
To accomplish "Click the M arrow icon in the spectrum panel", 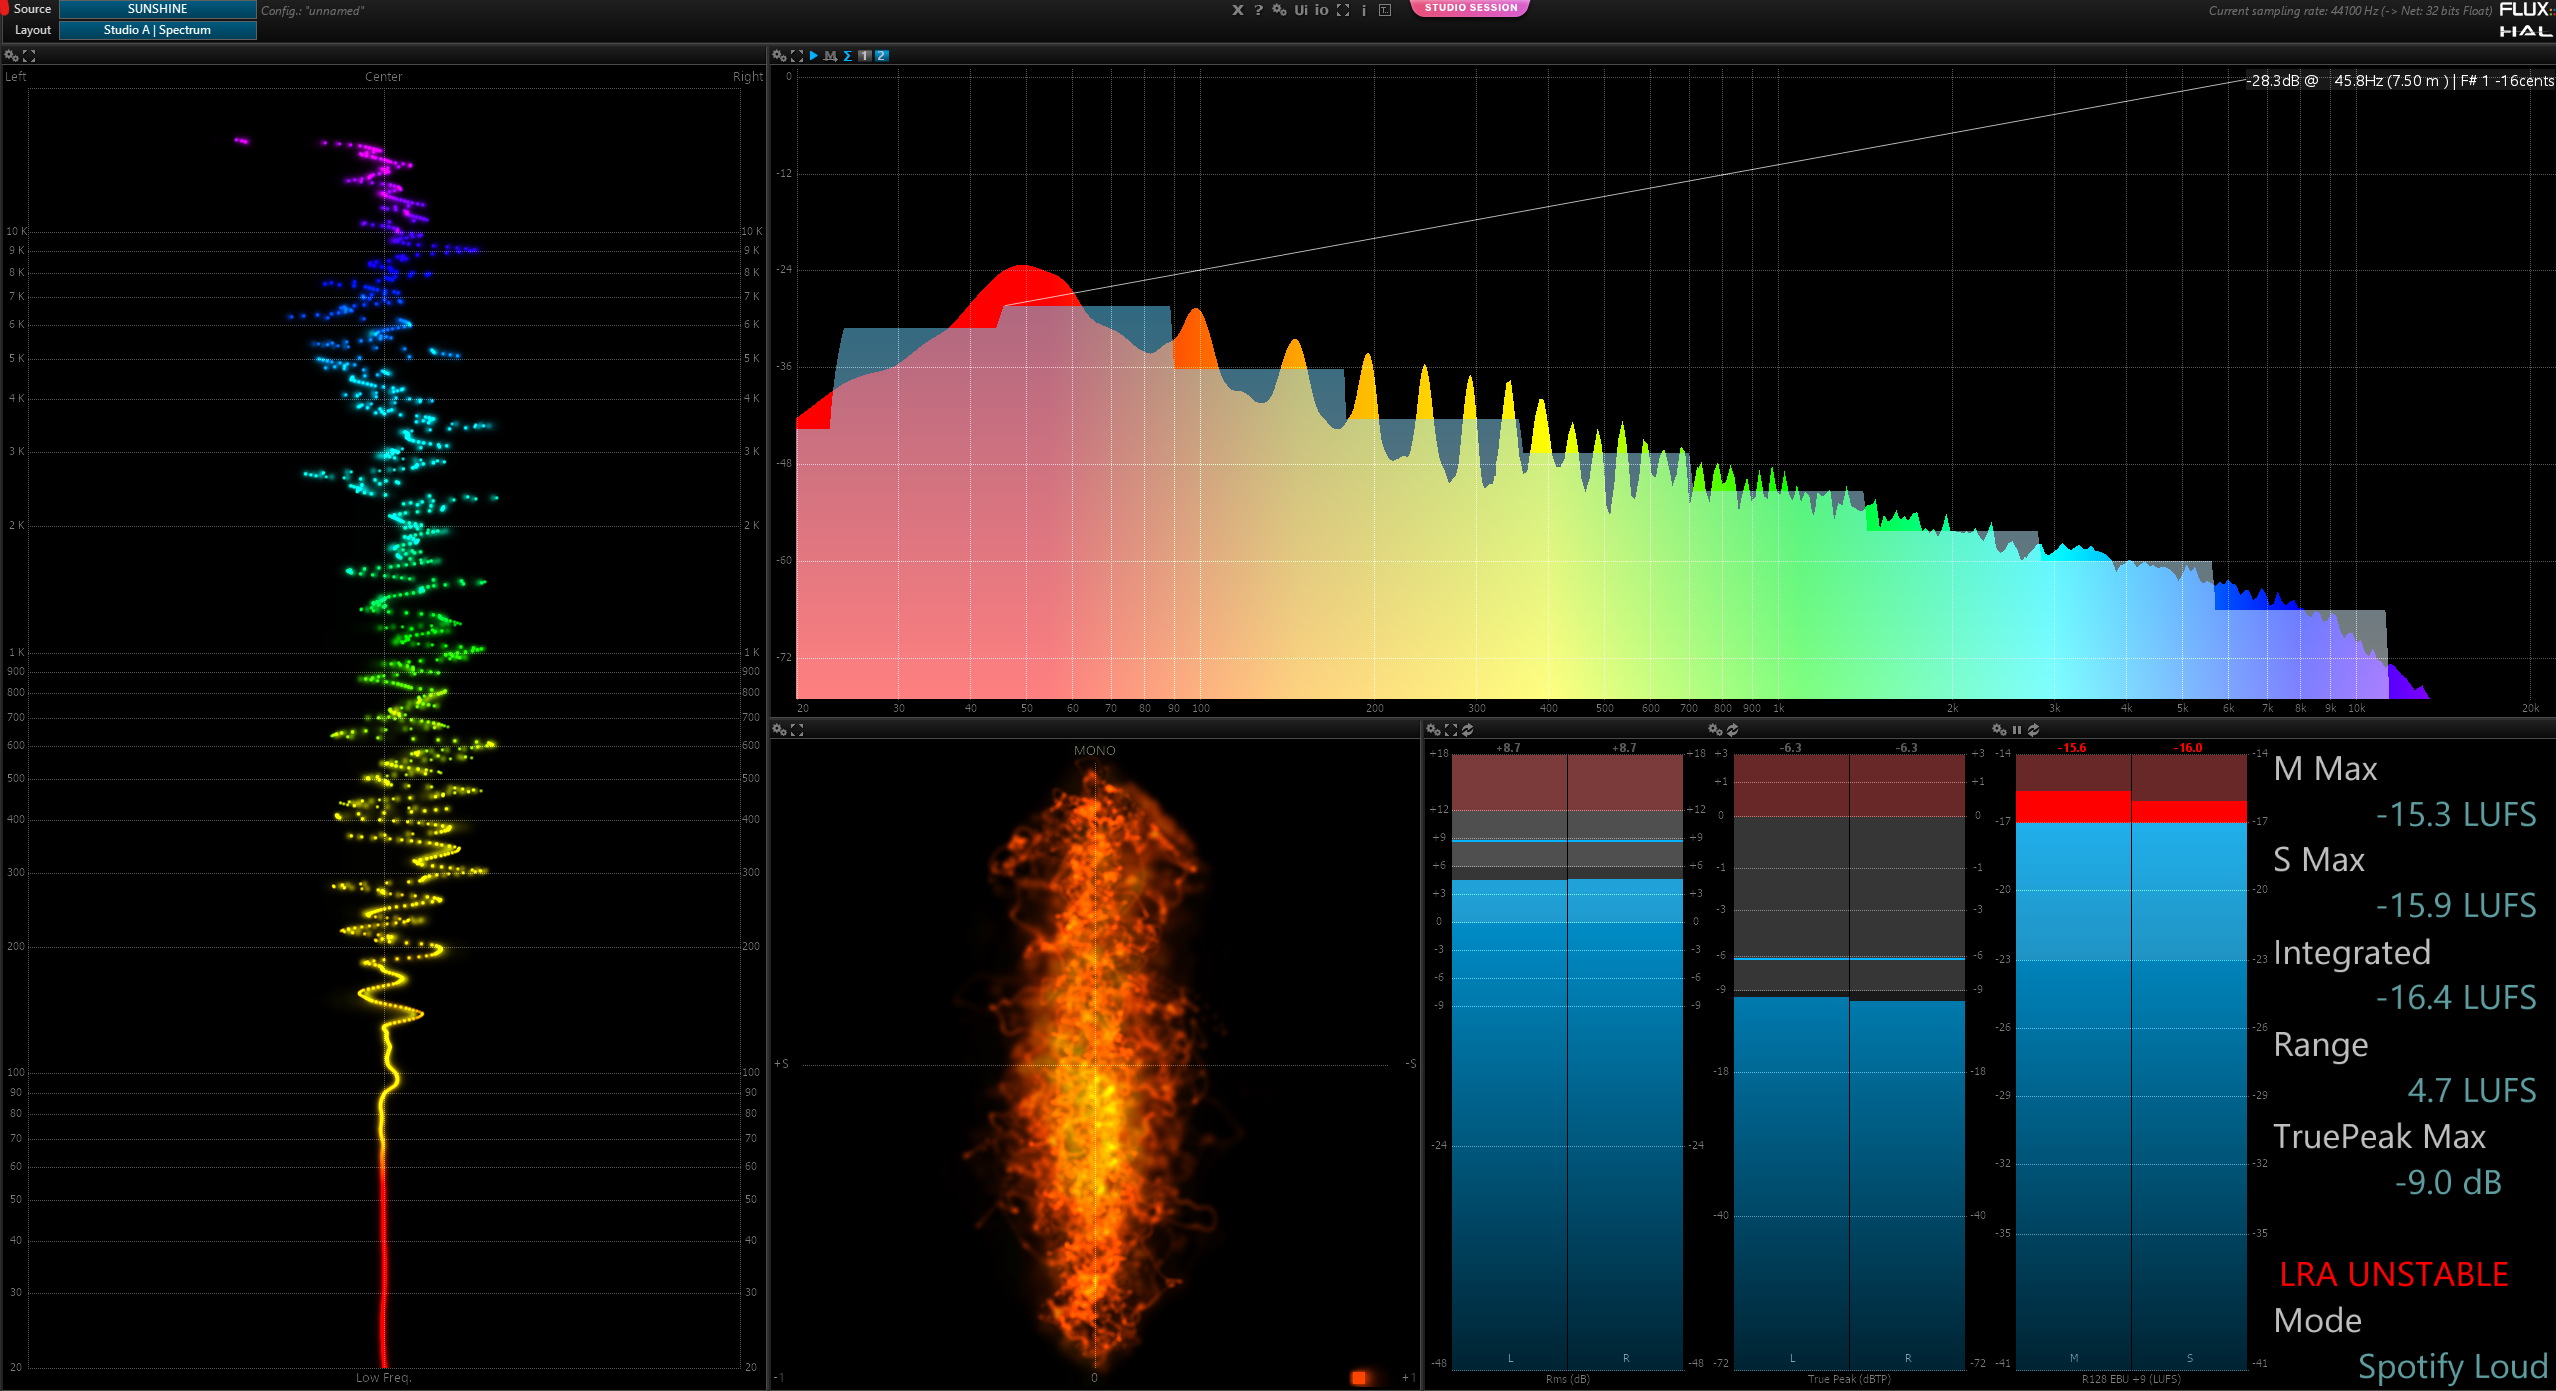I will (830, 56).
